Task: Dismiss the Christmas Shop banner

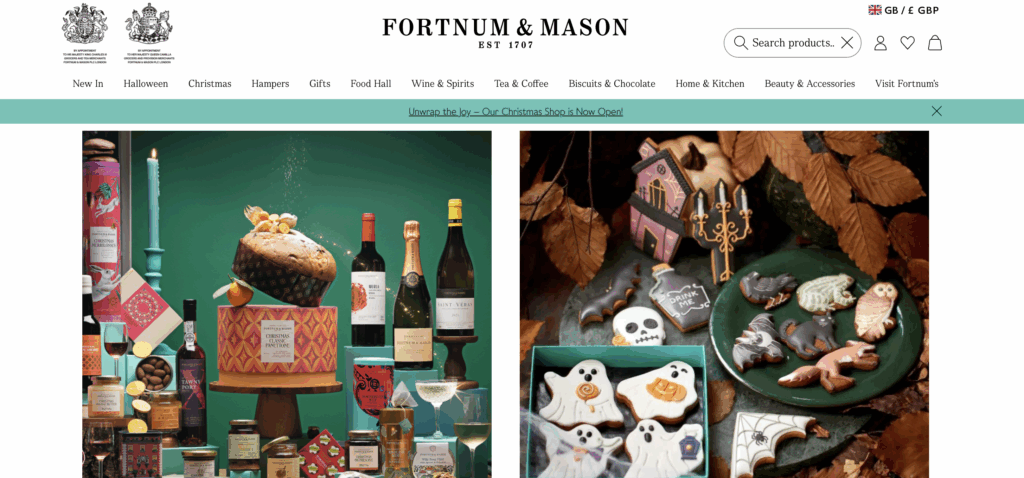Action: 936,111
